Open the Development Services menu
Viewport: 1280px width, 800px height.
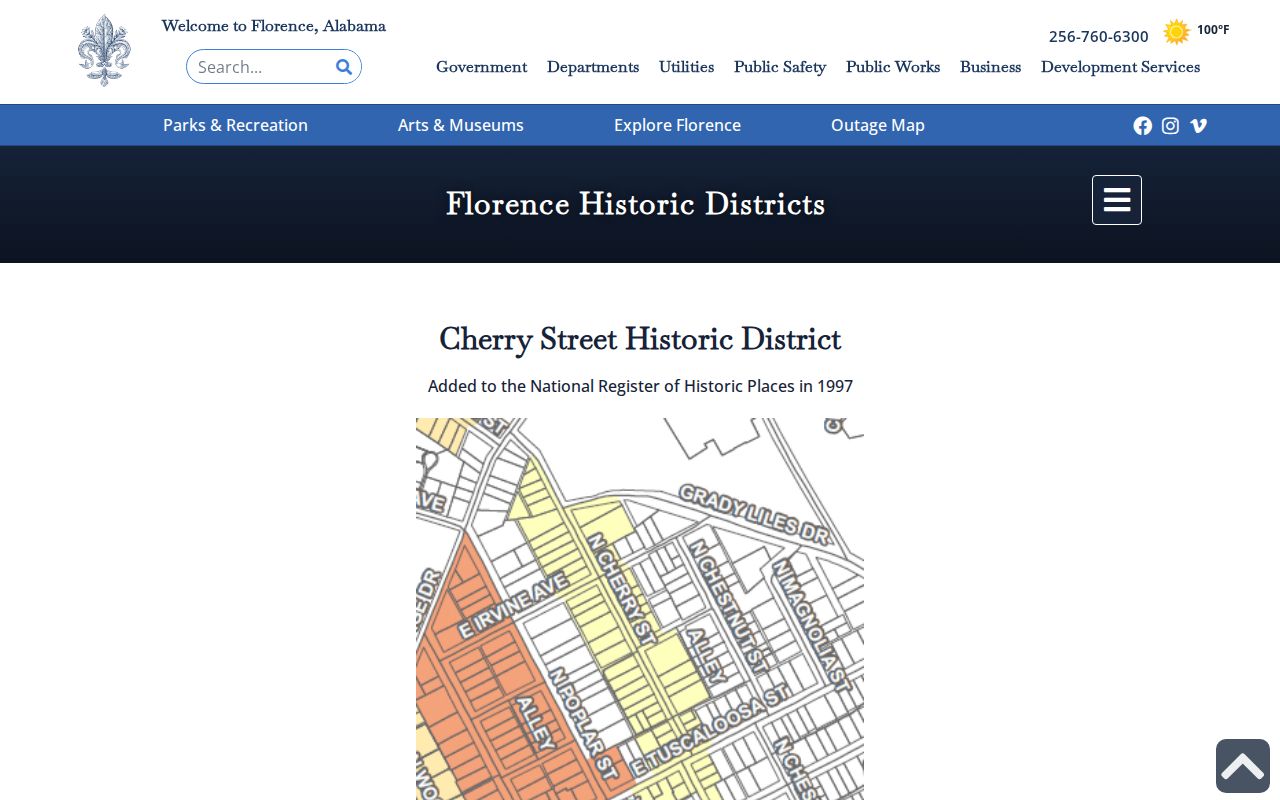click(x=1121, y=67)
